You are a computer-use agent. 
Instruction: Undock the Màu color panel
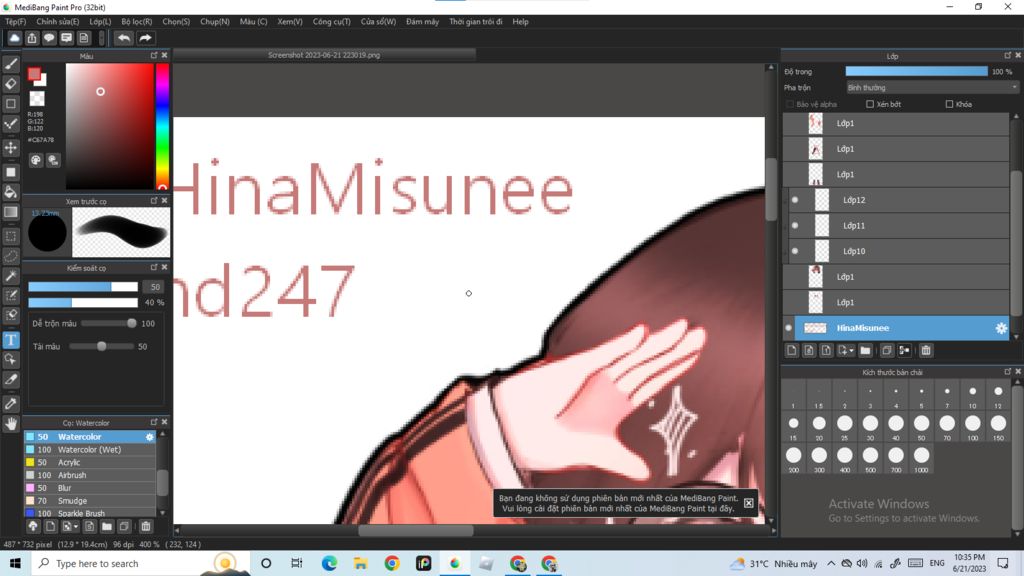tap(154, 56)
